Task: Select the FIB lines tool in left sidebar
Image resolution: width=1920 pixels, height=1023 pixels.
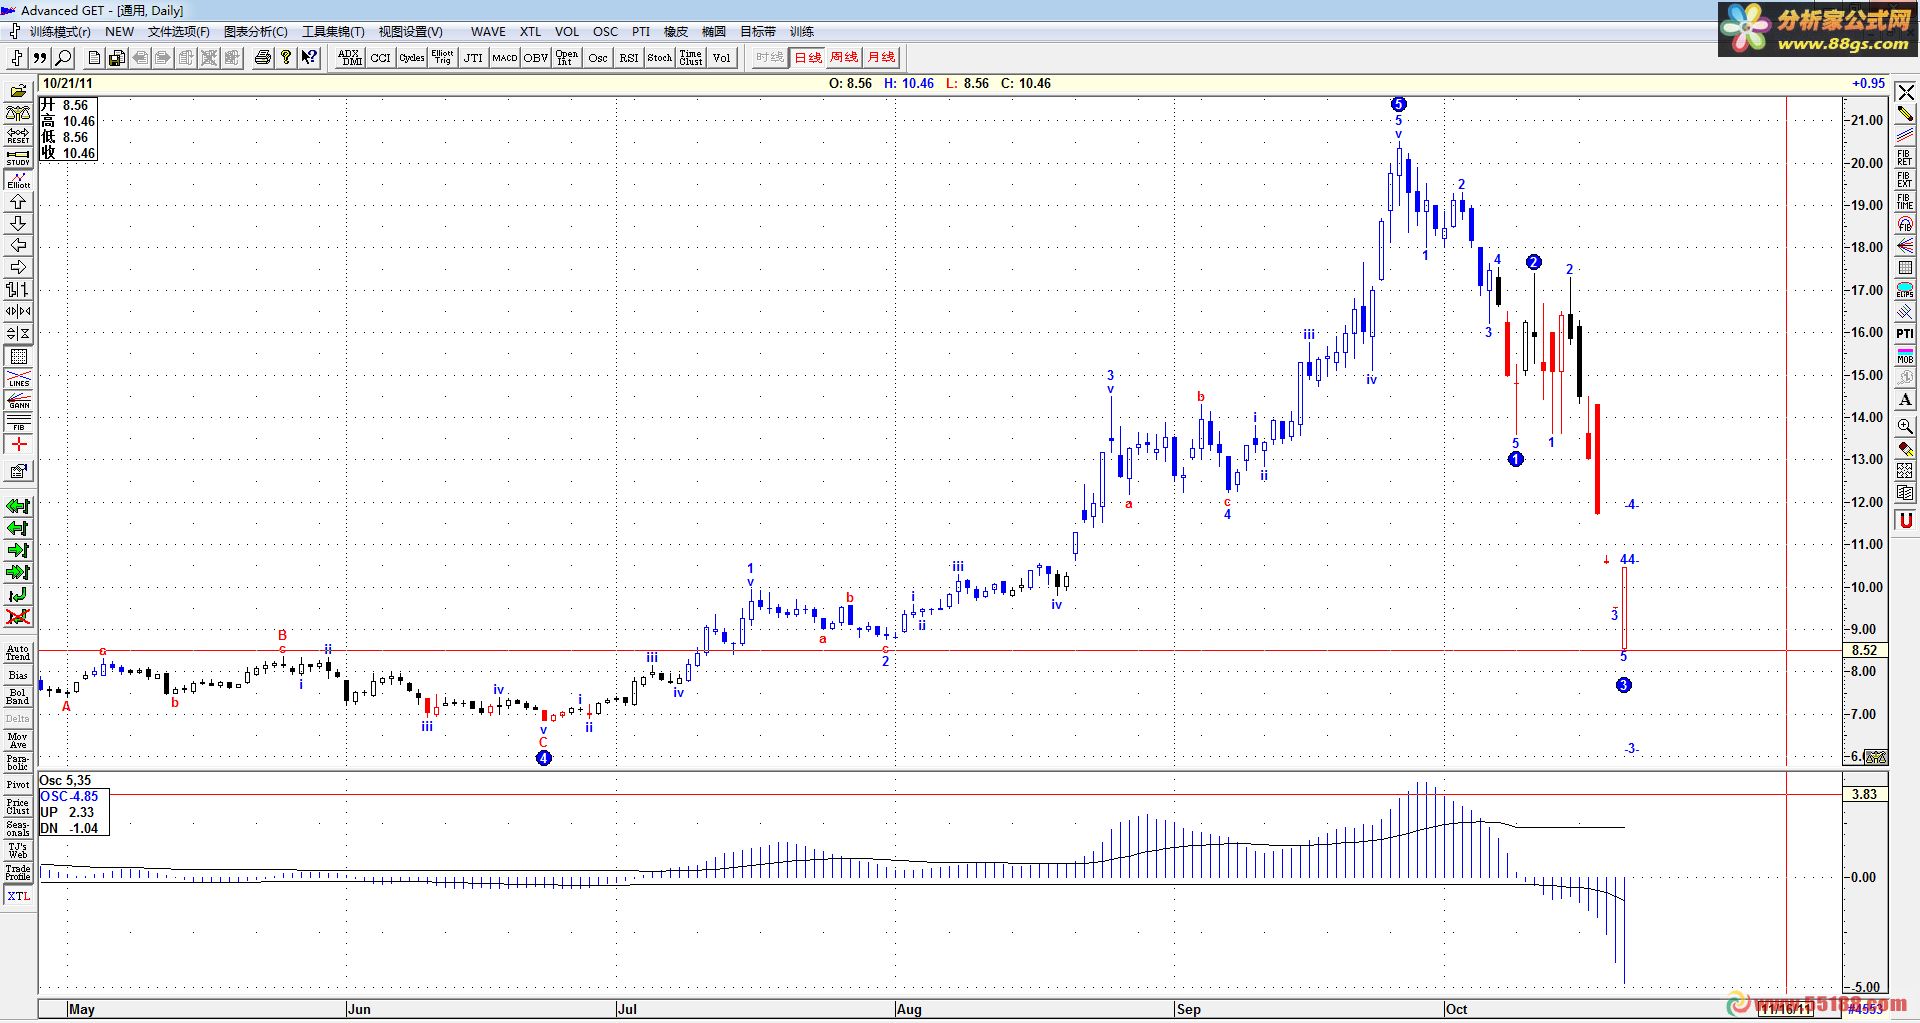Action: [x=18, y=424]
